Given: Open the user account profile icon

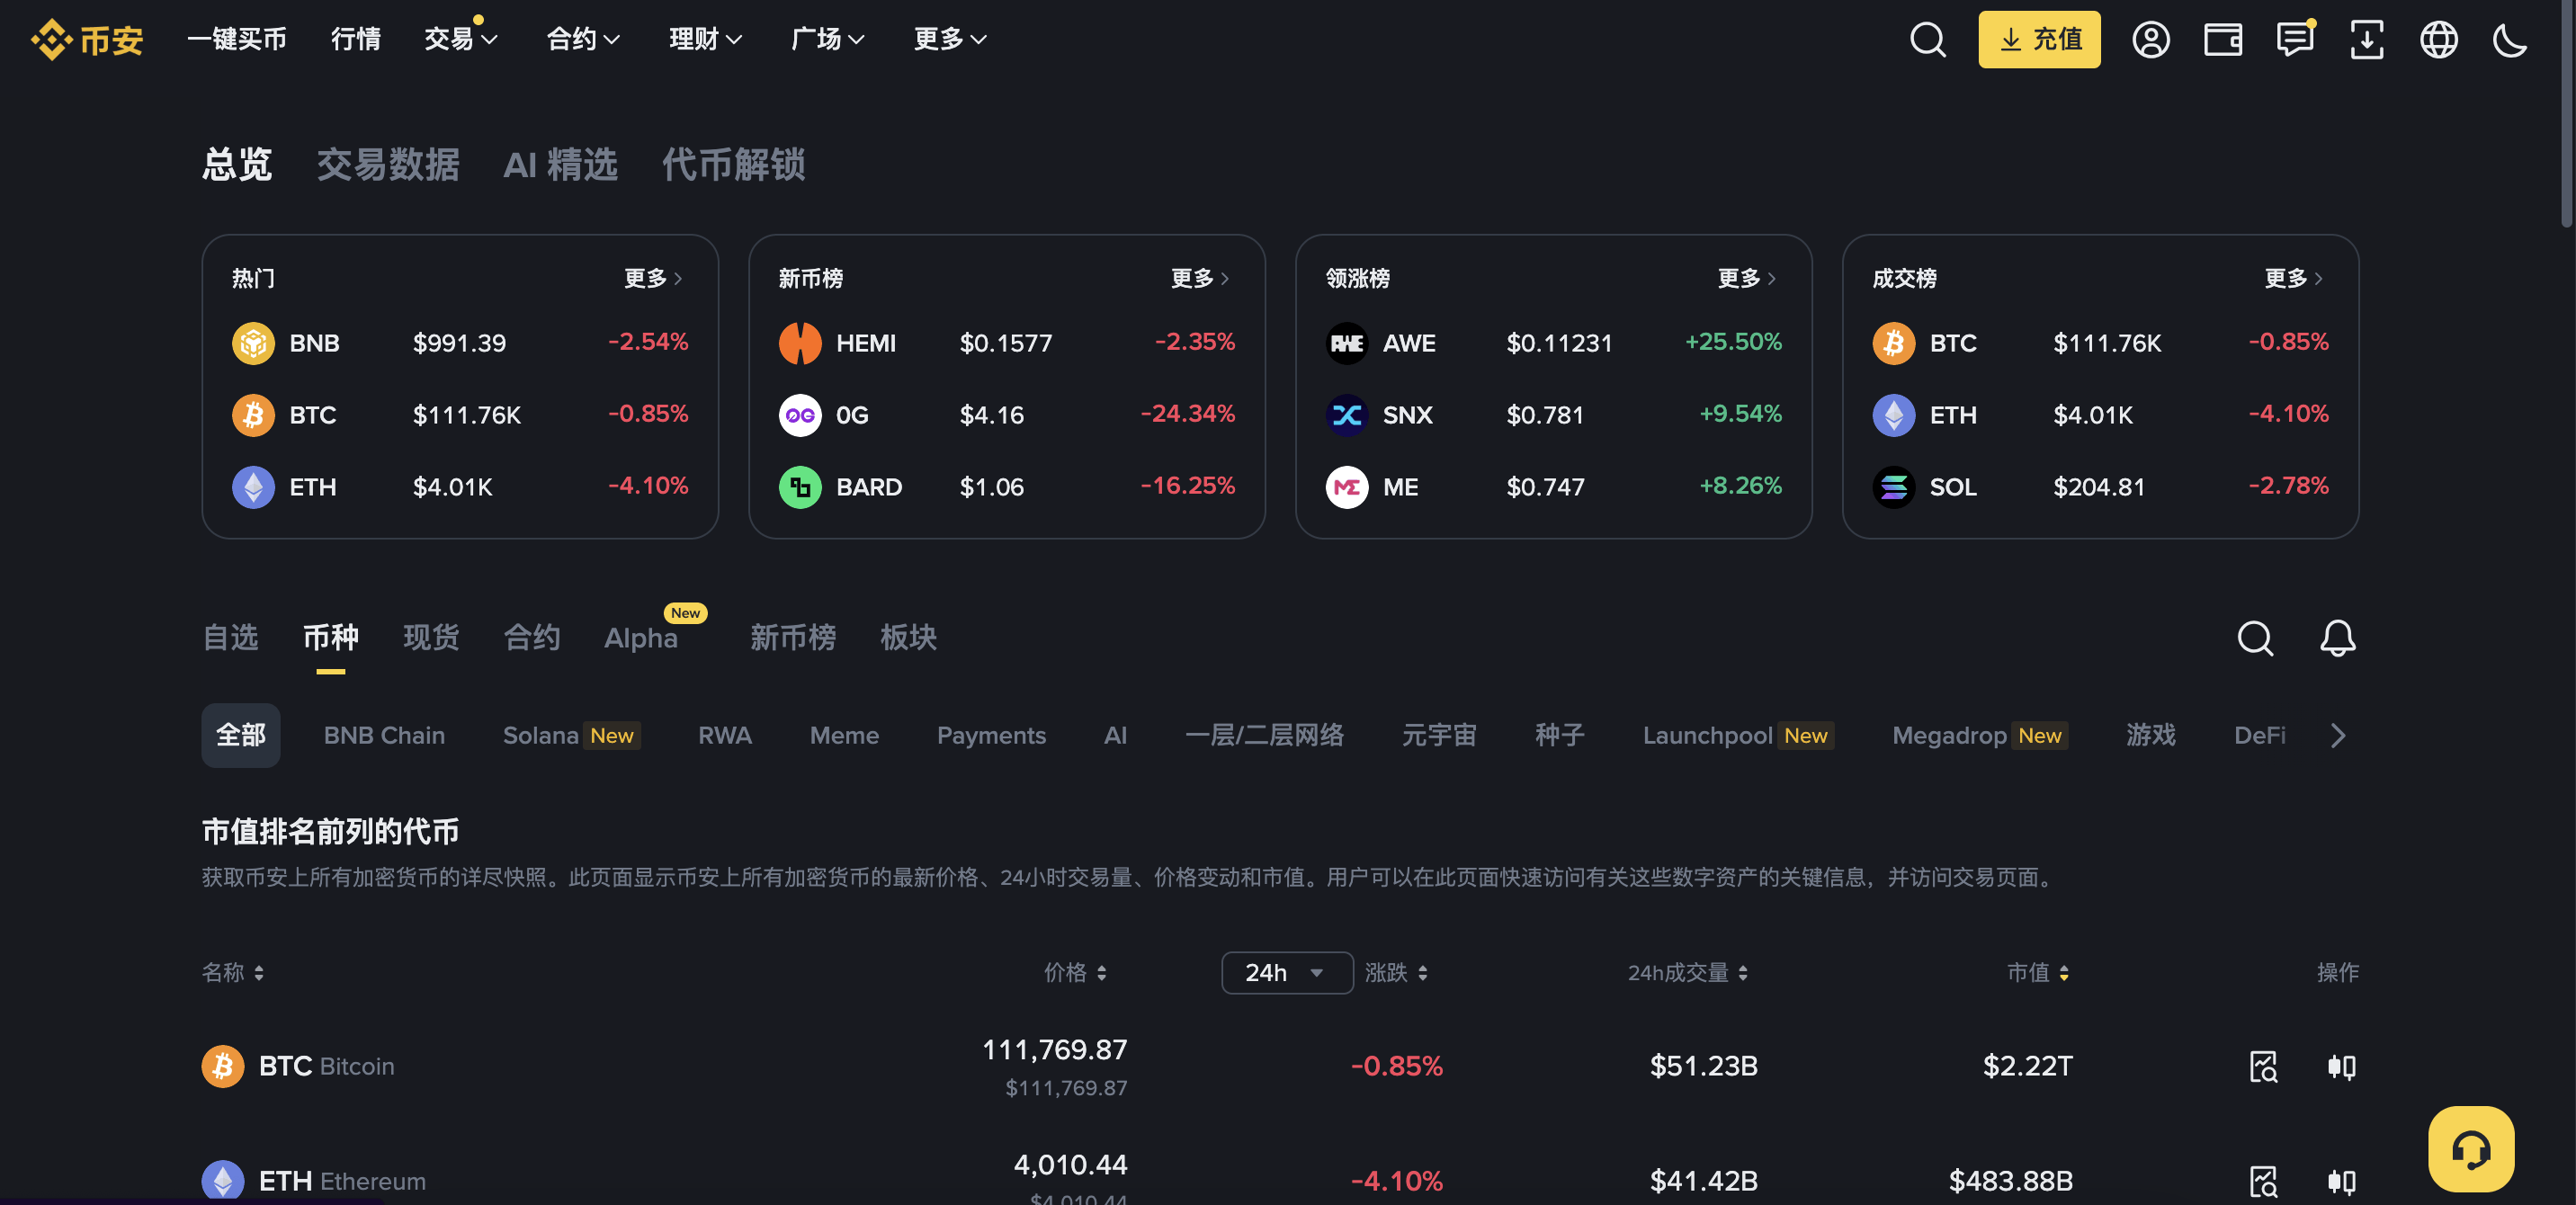Looking at the screenshot, I should (x=2150, y=39).
